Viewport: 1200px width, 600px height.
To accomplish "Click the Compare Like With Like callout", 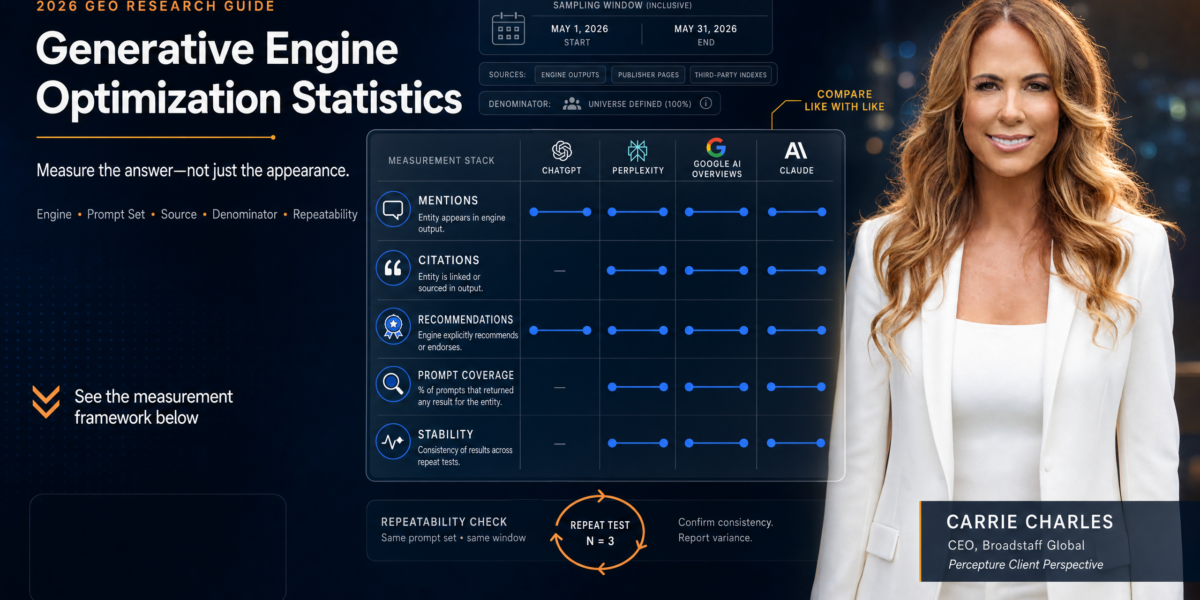I will coord(844,100).
